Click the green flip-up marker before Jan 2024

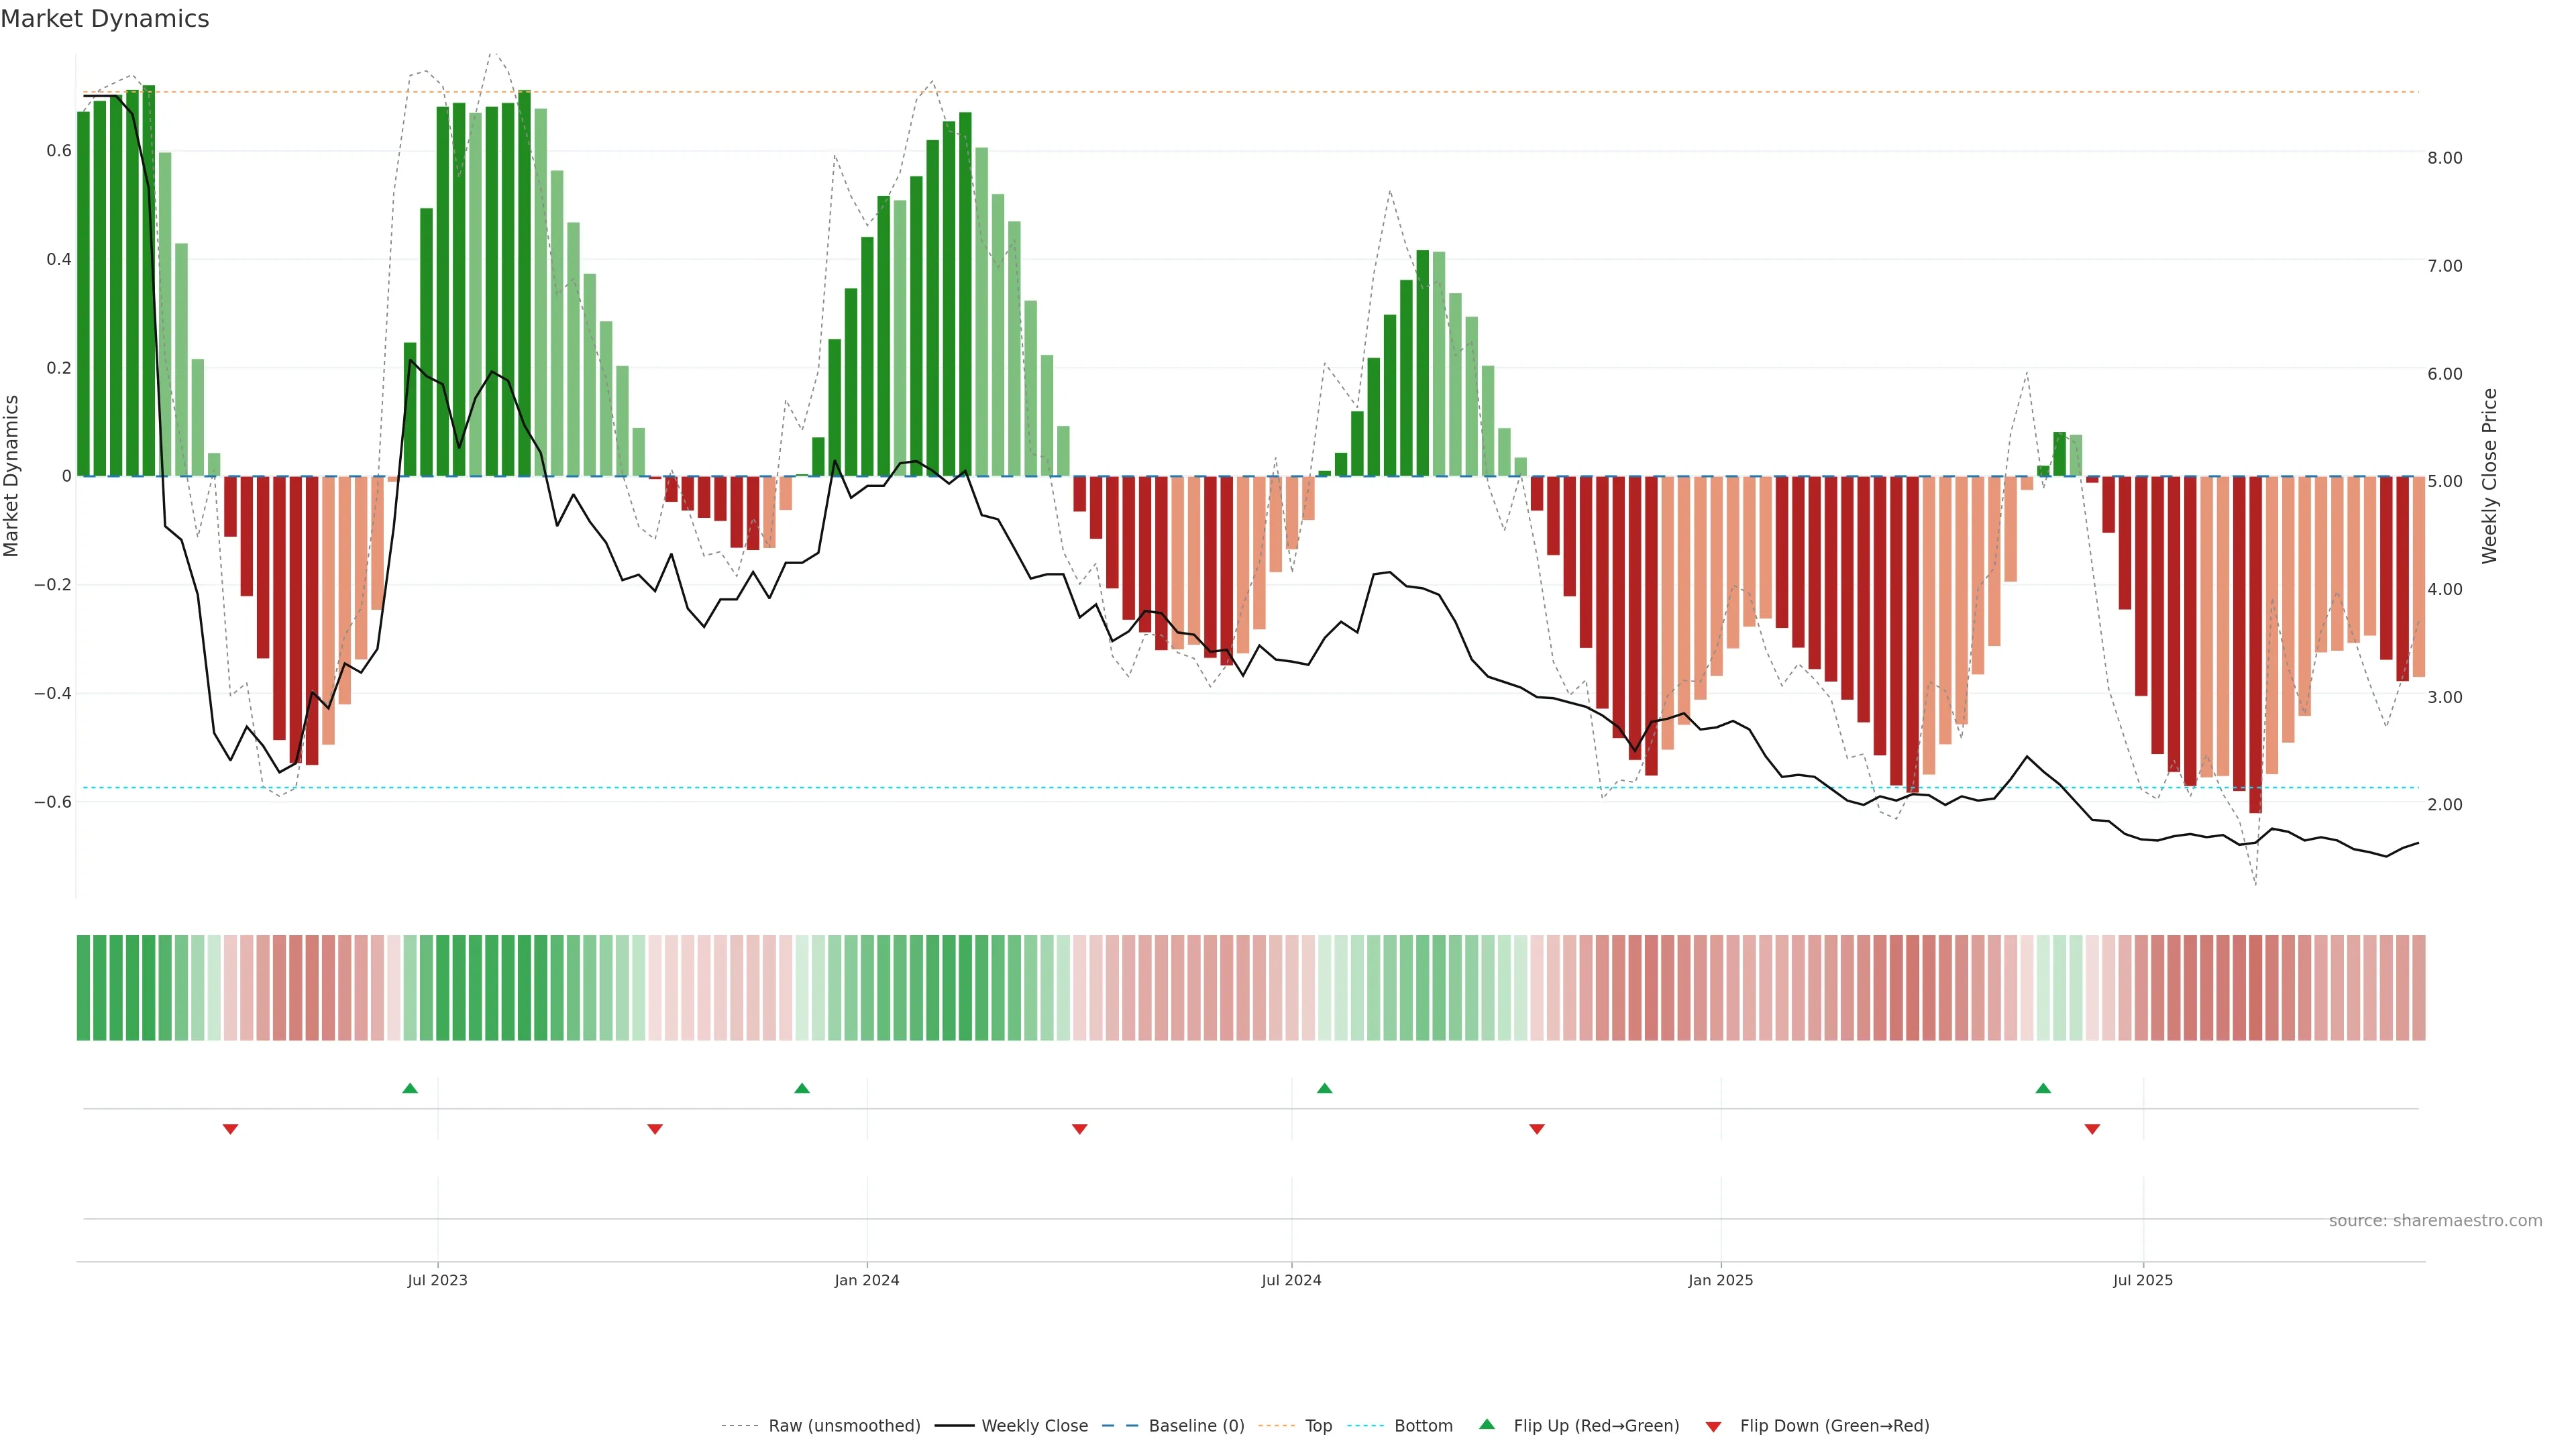pos(802,1088)
